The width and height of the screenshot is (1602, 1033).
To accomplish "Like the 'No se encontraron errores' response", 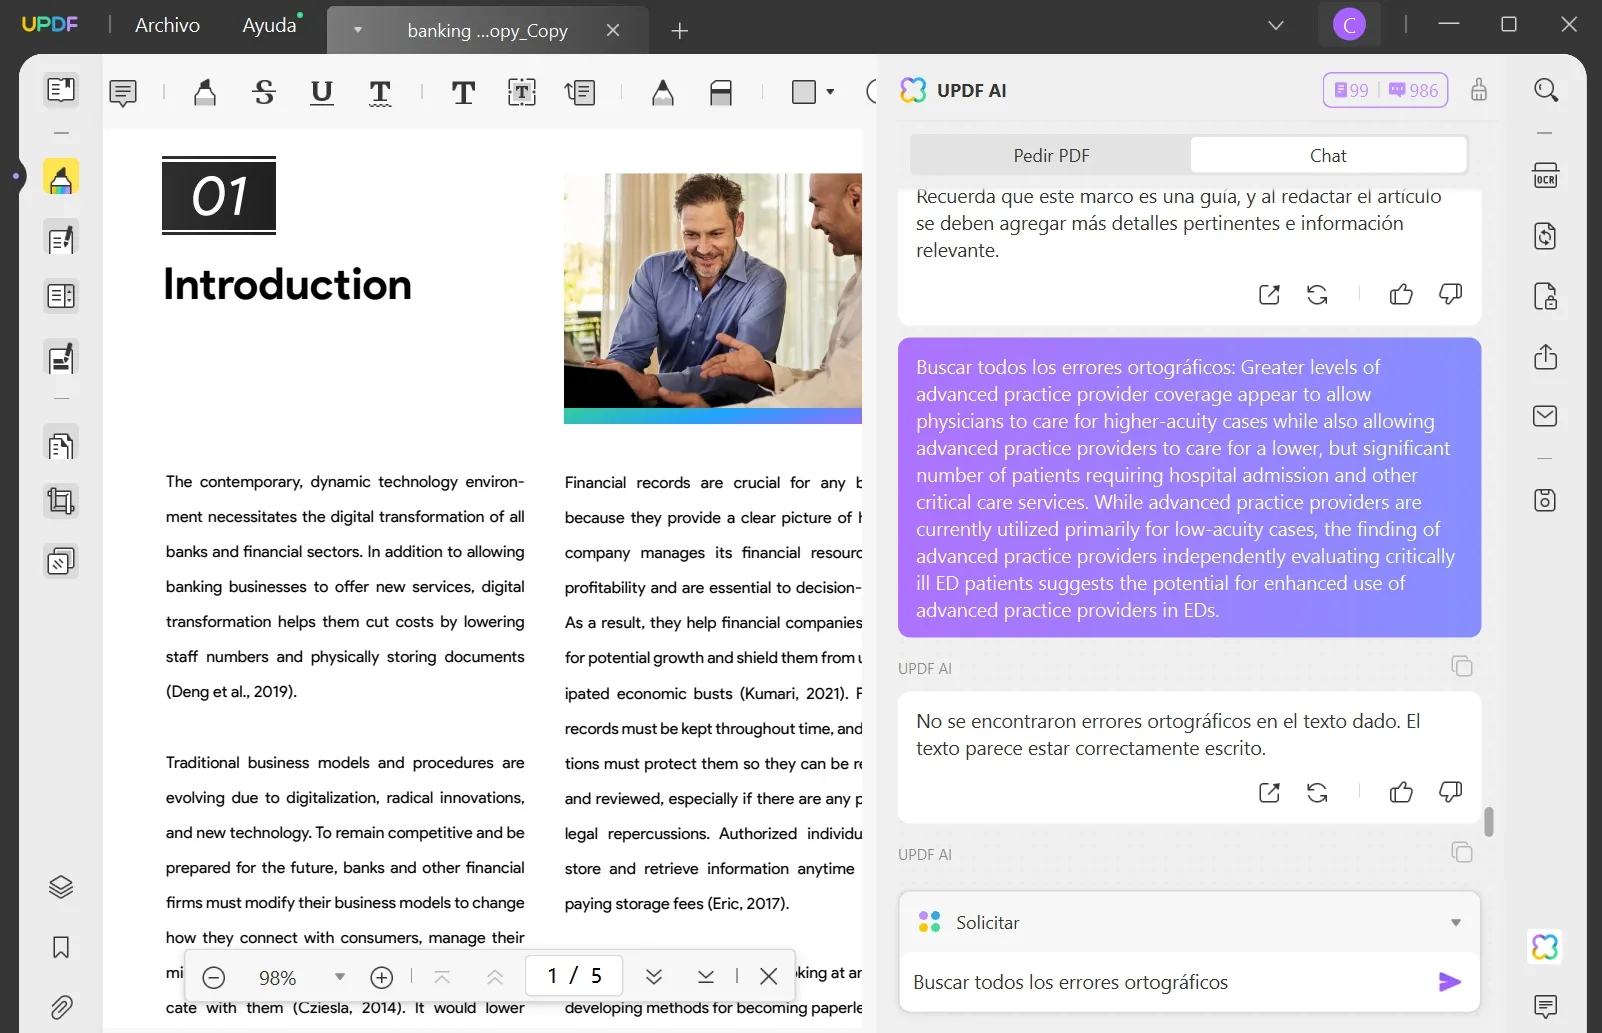I will point(1401,793).
